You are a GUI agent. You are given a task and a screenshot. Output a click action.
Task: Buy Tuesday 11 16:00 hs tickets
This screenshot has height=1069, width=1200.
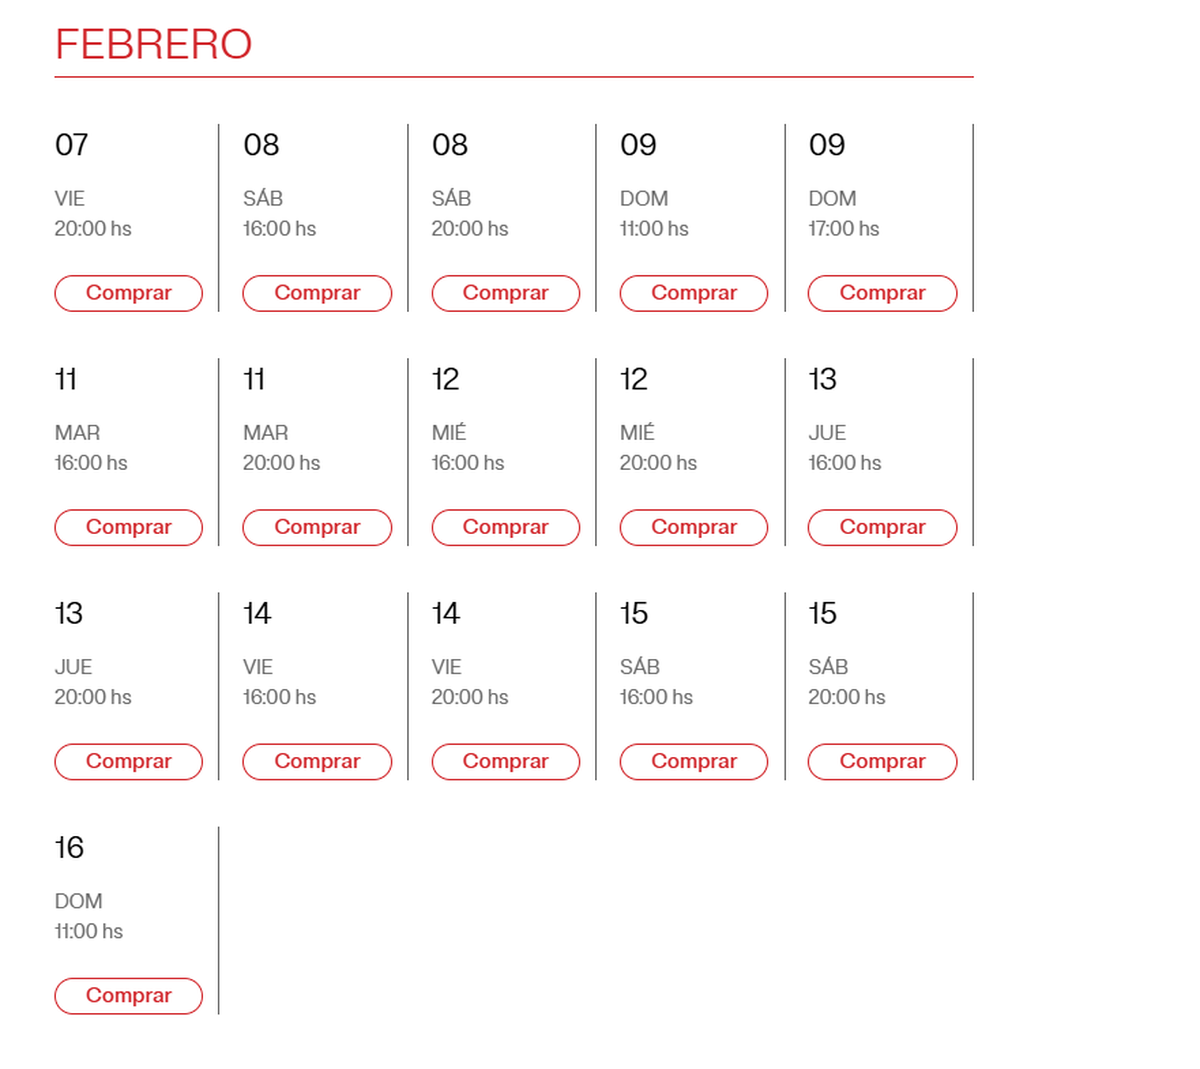[x=128, y=527]
